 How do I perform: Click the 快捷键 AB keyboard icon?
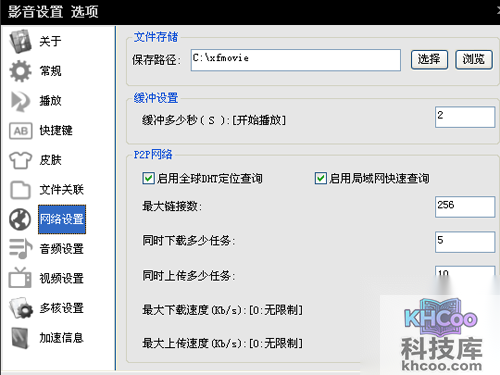(21, 130)
